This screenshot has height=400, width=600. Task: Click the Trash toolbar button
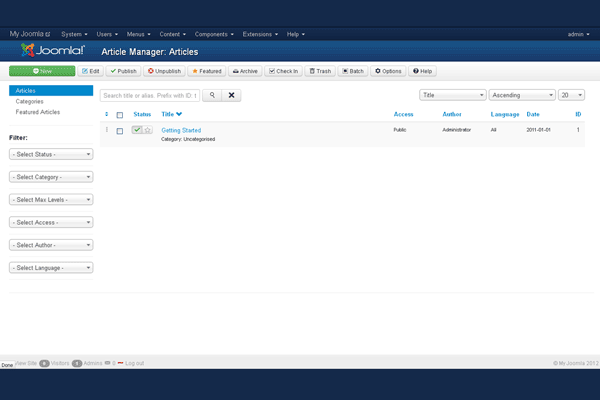click(320, 71)
